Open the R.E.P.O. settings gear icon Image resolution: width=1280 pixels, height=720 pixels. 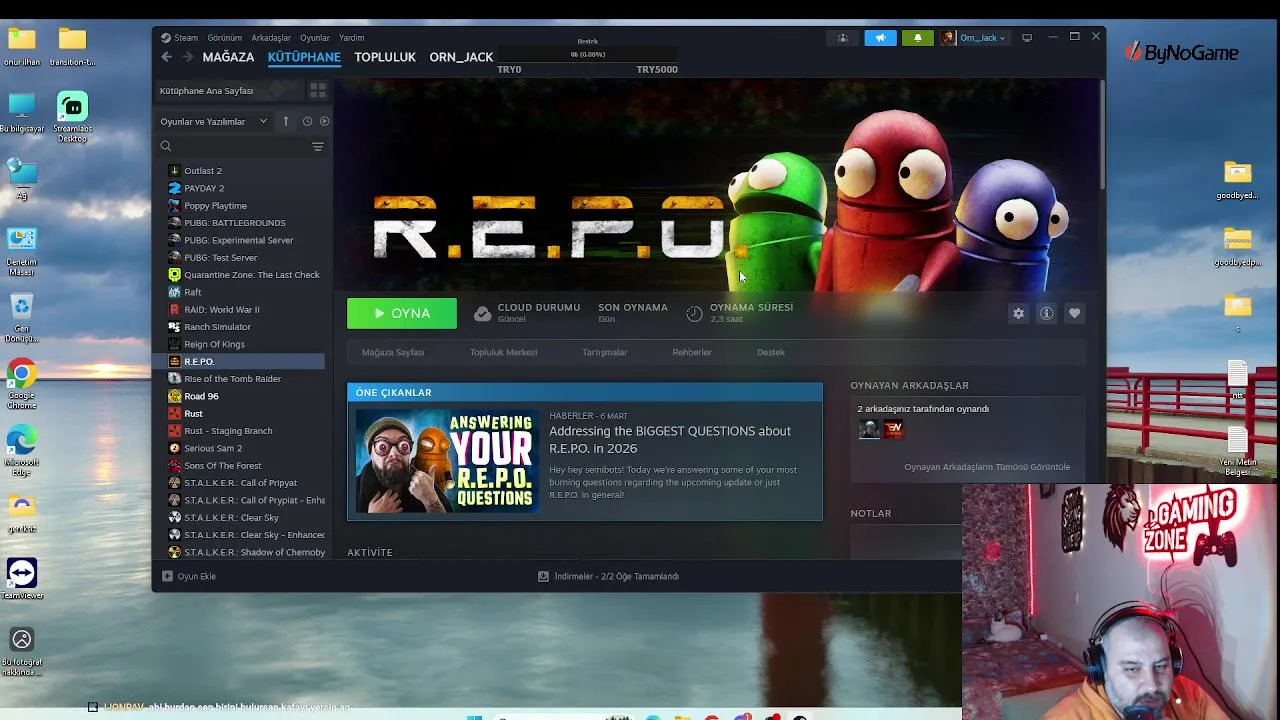point(1018,314)
